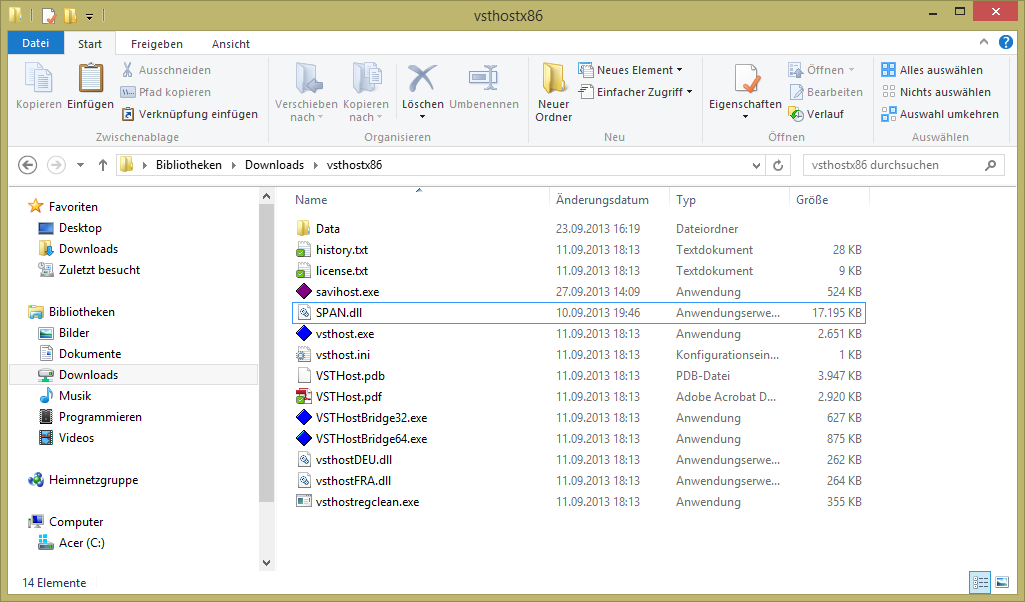Screen dimensions: 1025x602
Task: Create a new folder with Neuer Ordner
Action: [553, 92]
